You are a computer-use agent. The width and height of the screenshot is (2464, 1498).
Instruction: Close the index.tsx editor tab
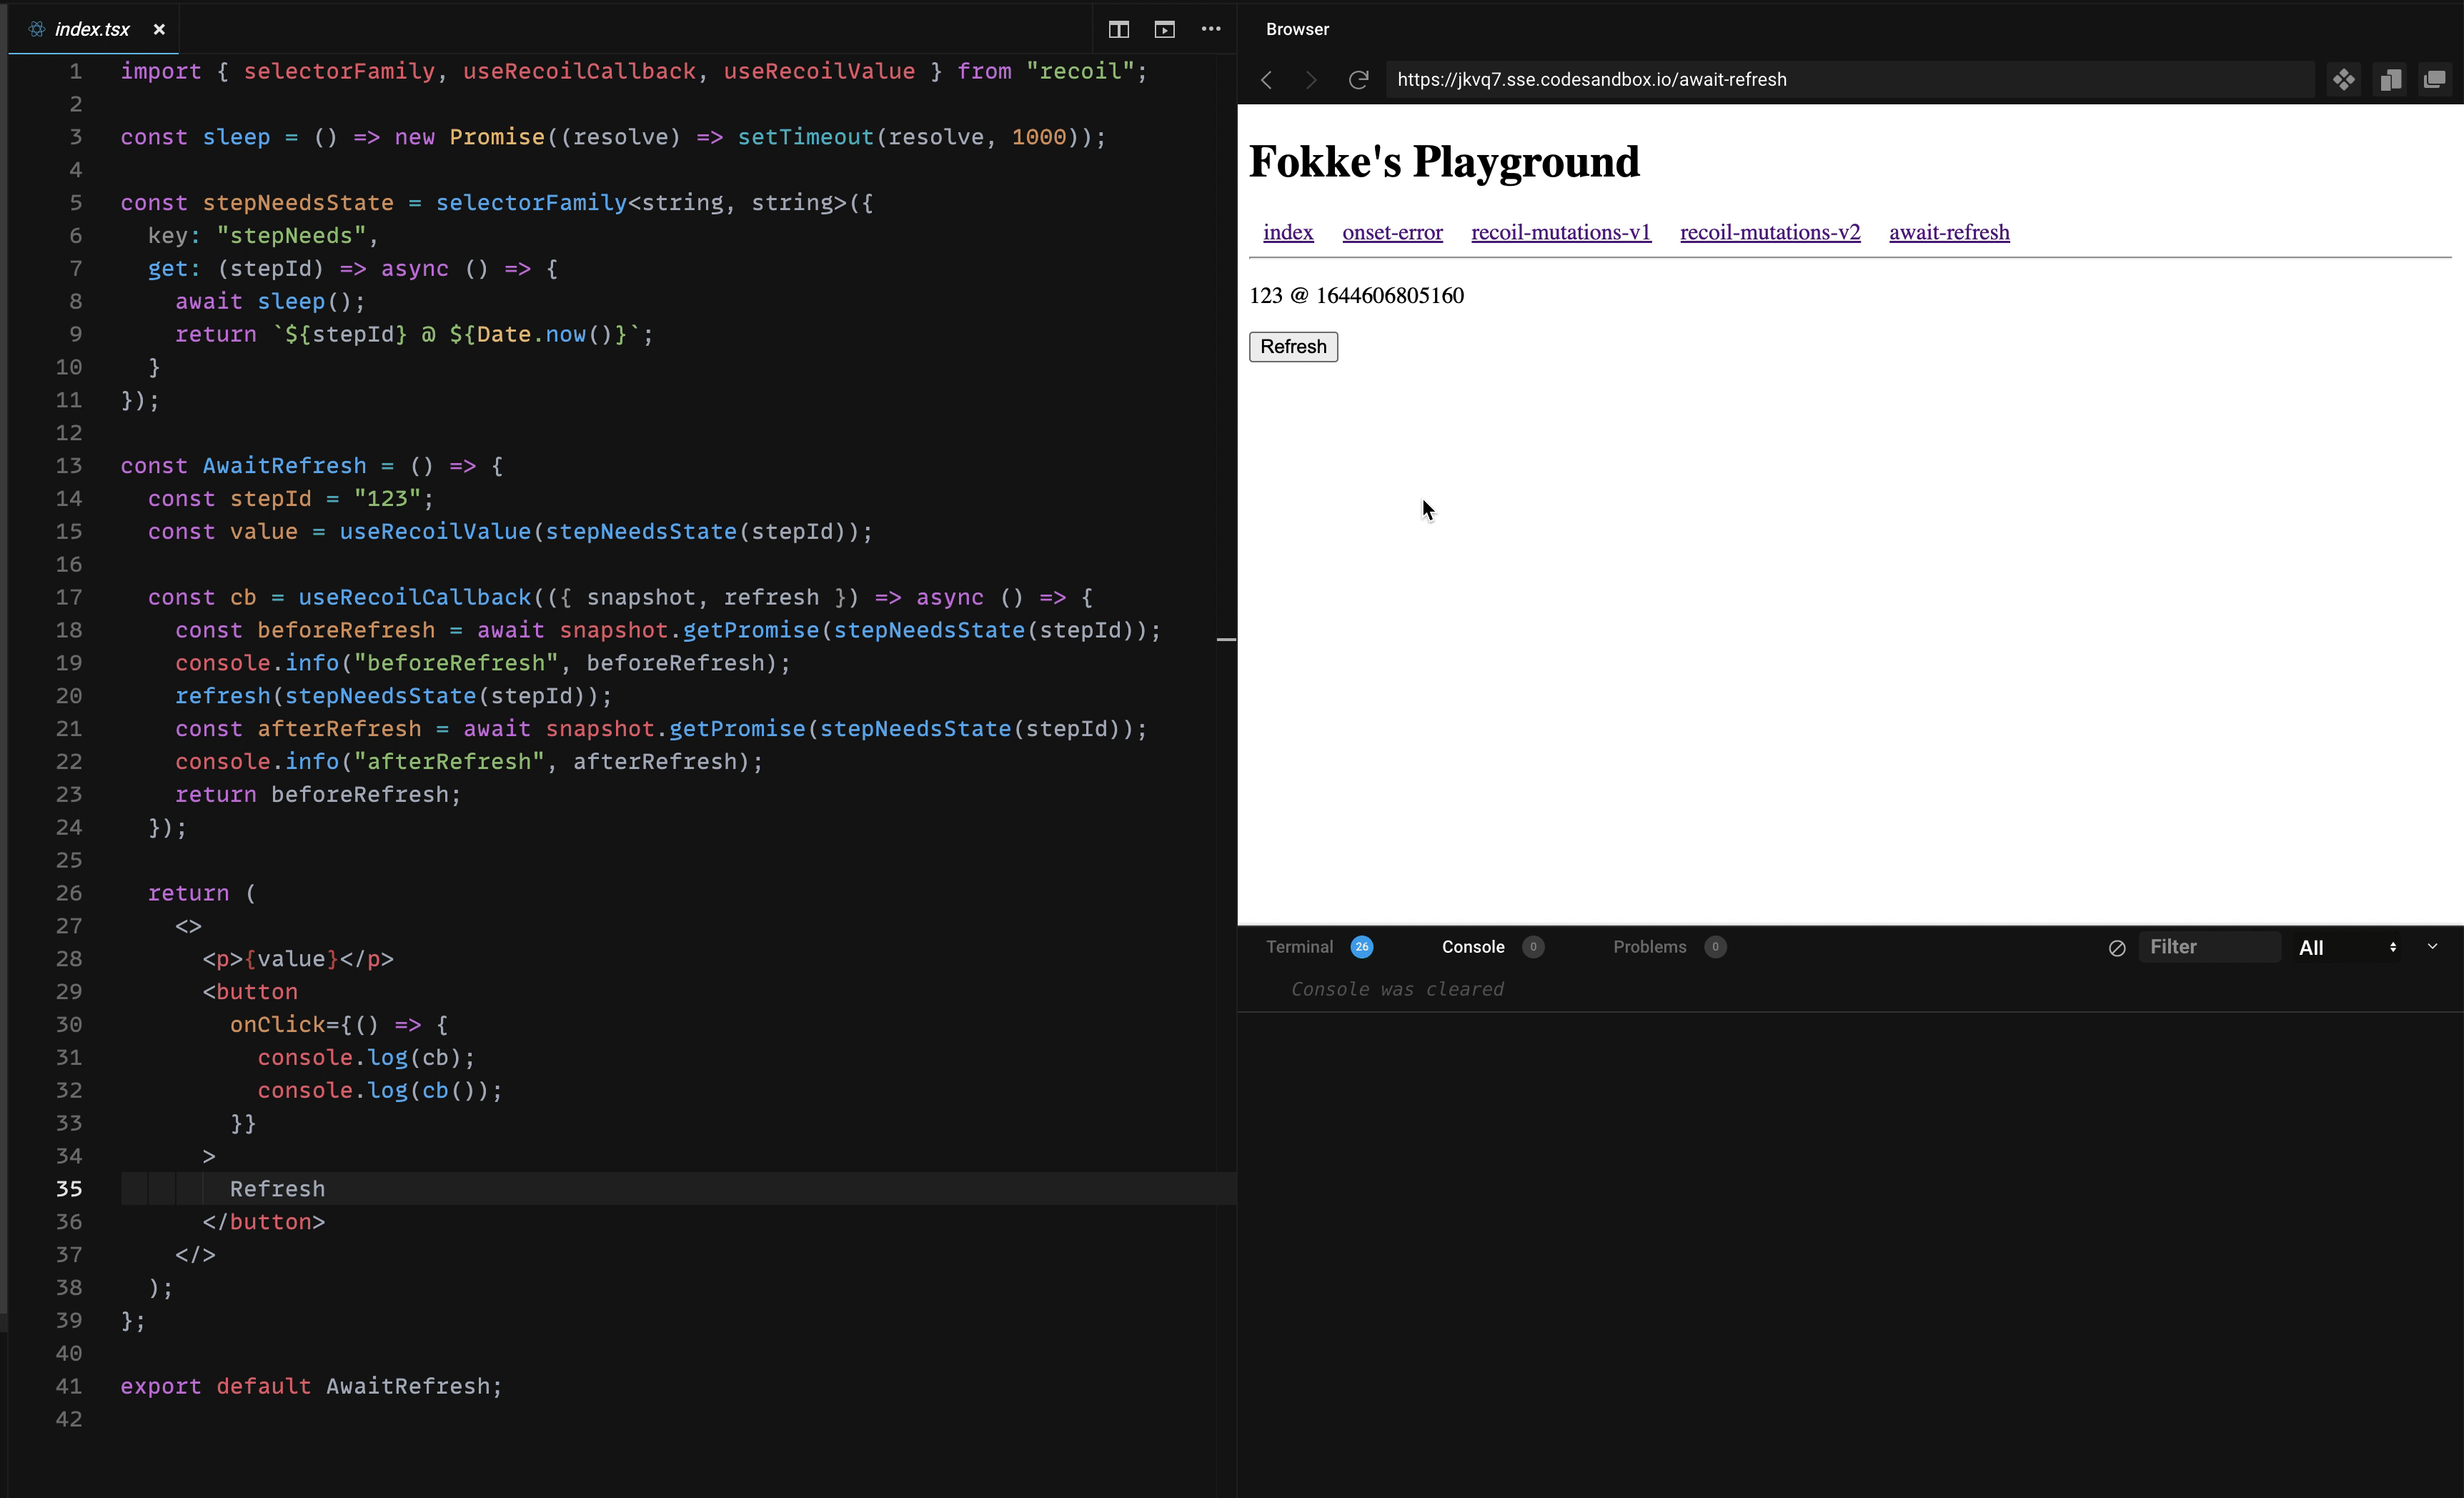point(159,29)
